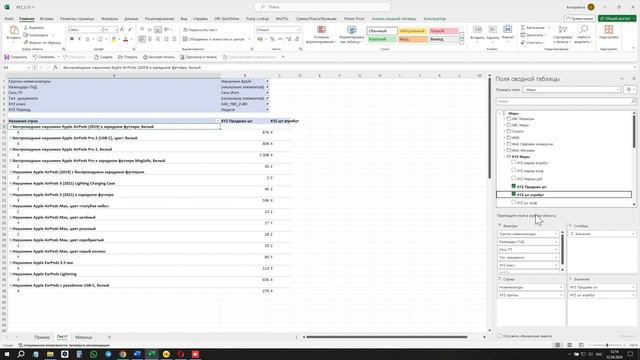Open the Группы номенклатуры filter dropdown in cell B1
The height and width of the screenshot is (360, 640).
(x=267, y=81)
